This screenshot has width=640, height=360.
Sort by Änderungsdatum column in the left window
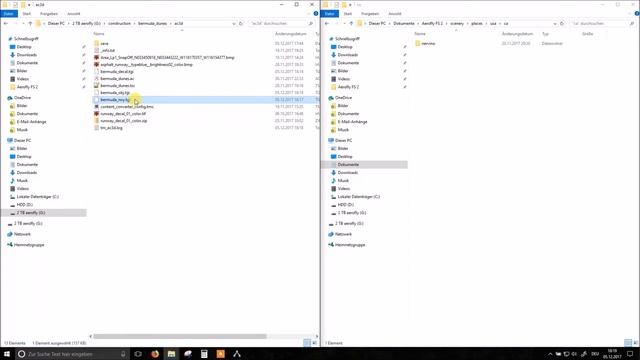291,34
